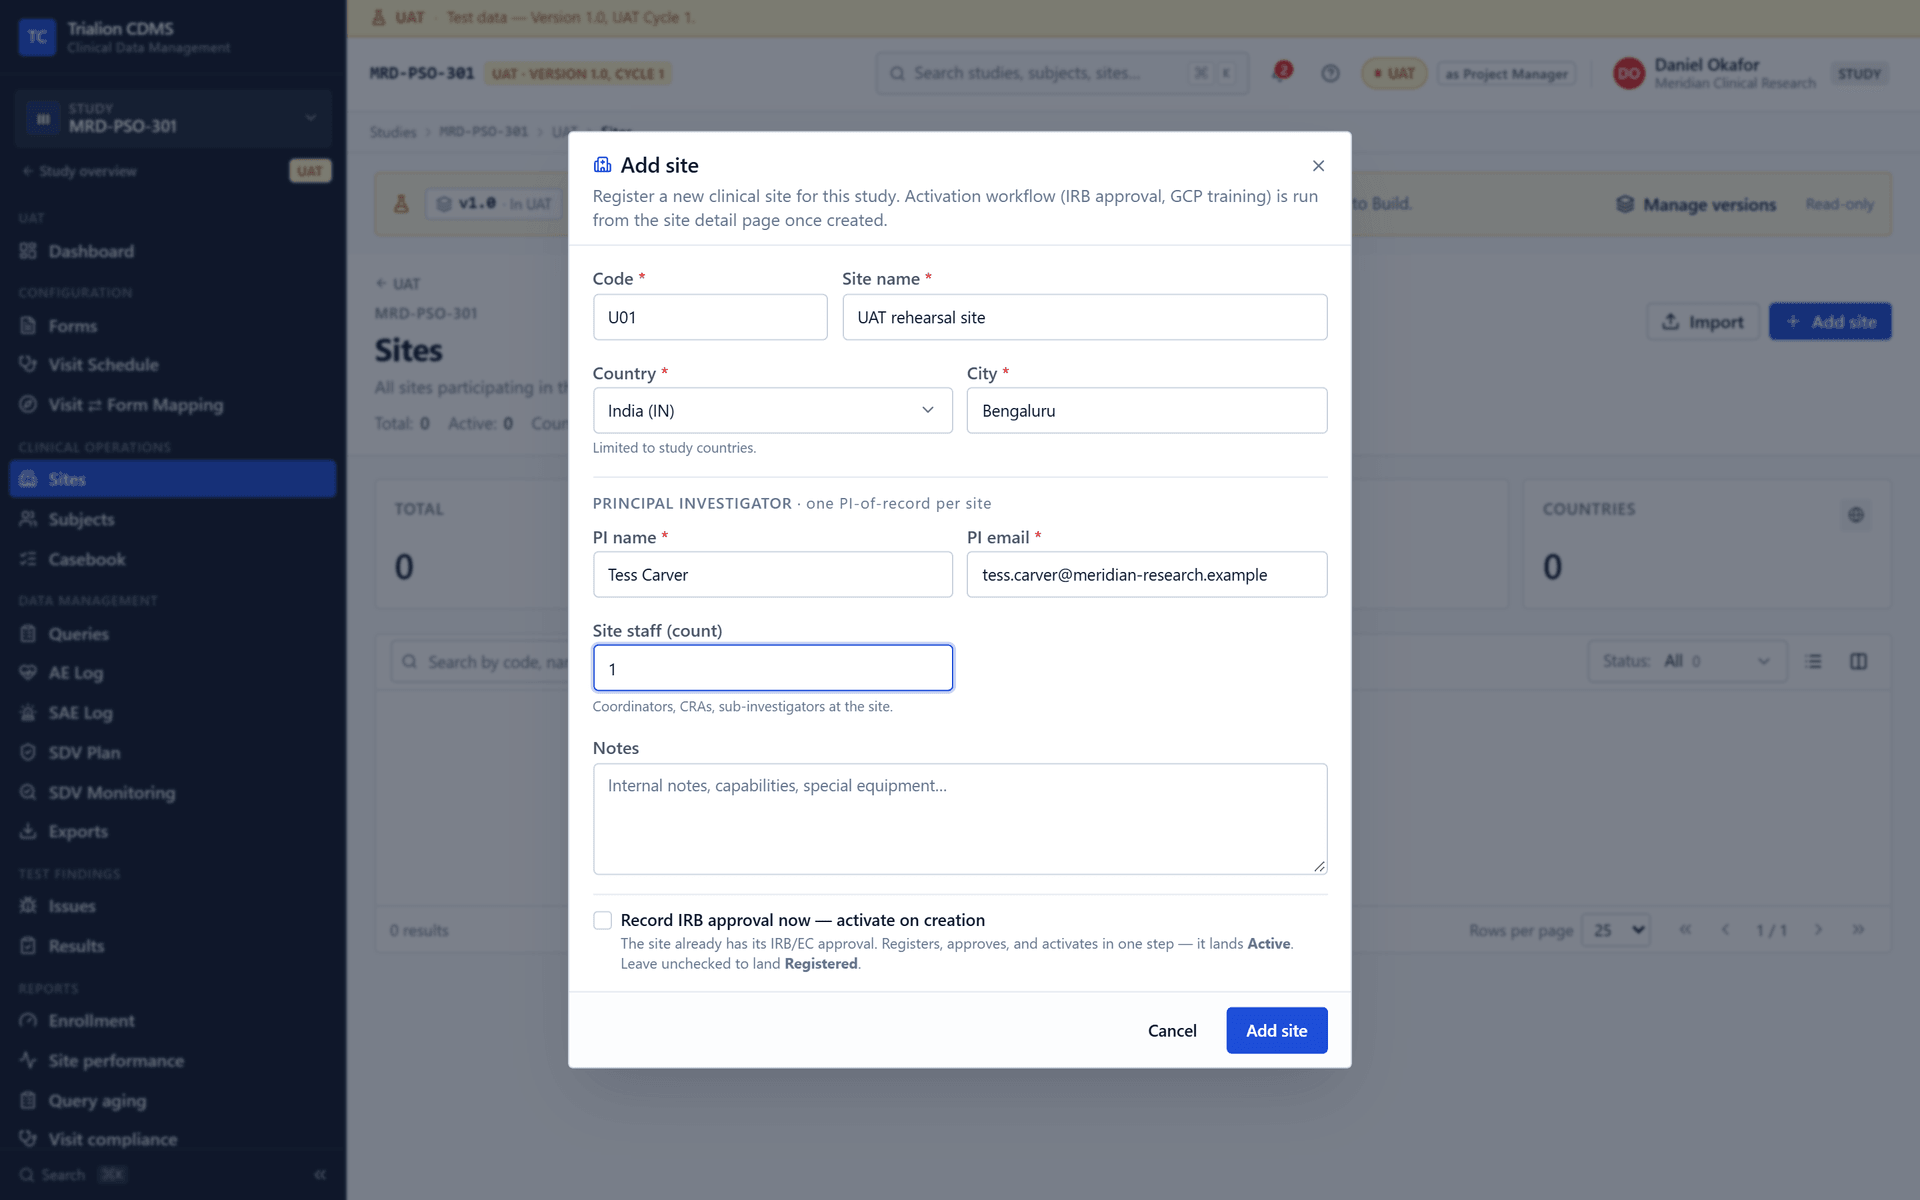Go back to Study overview
Image resolution: width=1920 pixels, height=1200 pixels.
click(x=80, y=171)
